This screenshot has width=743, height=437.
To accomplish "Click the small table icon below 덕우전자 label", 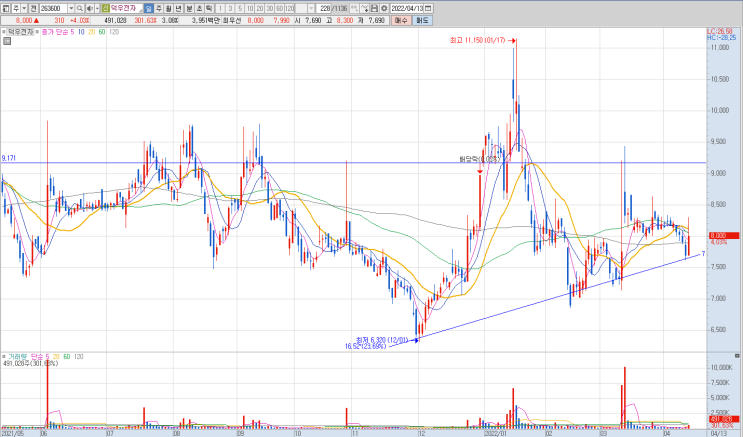I will click(x=7, y=41).
